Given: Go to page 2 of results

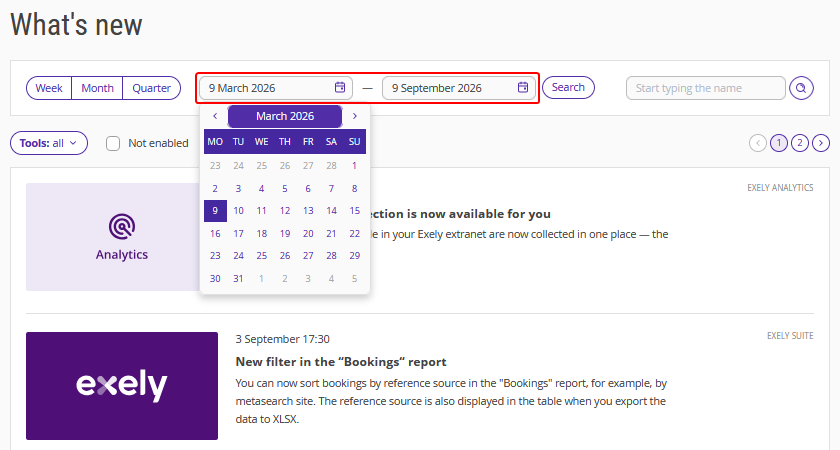Looking at the screenshot, I should pos(800,143).
